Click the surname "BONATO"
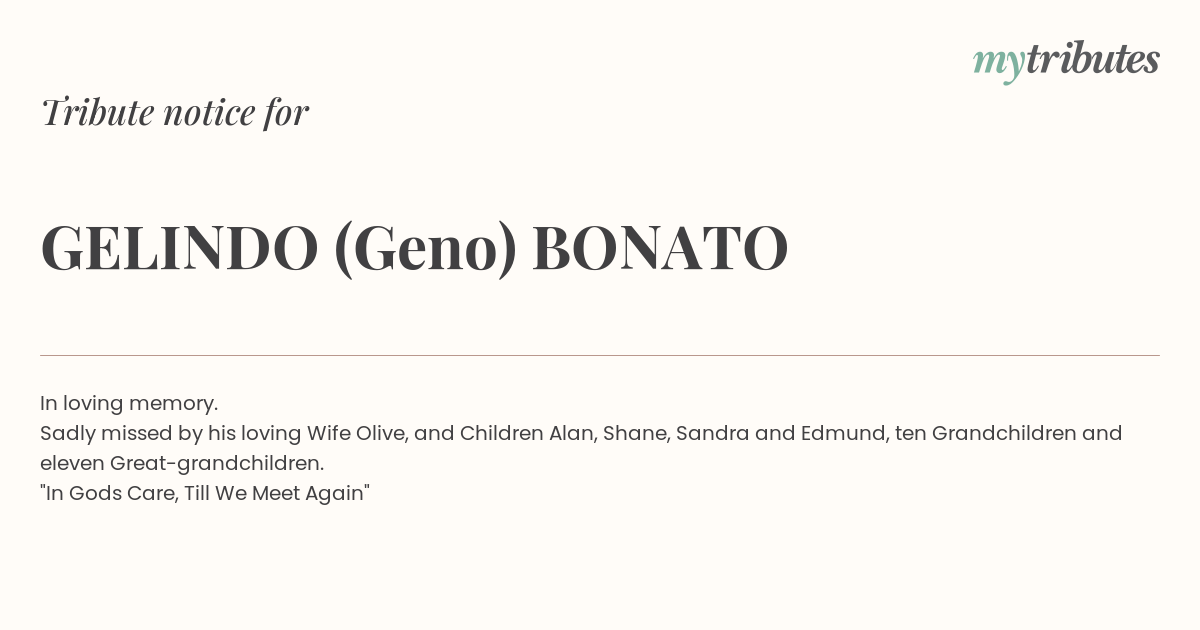 pos(660,248)
